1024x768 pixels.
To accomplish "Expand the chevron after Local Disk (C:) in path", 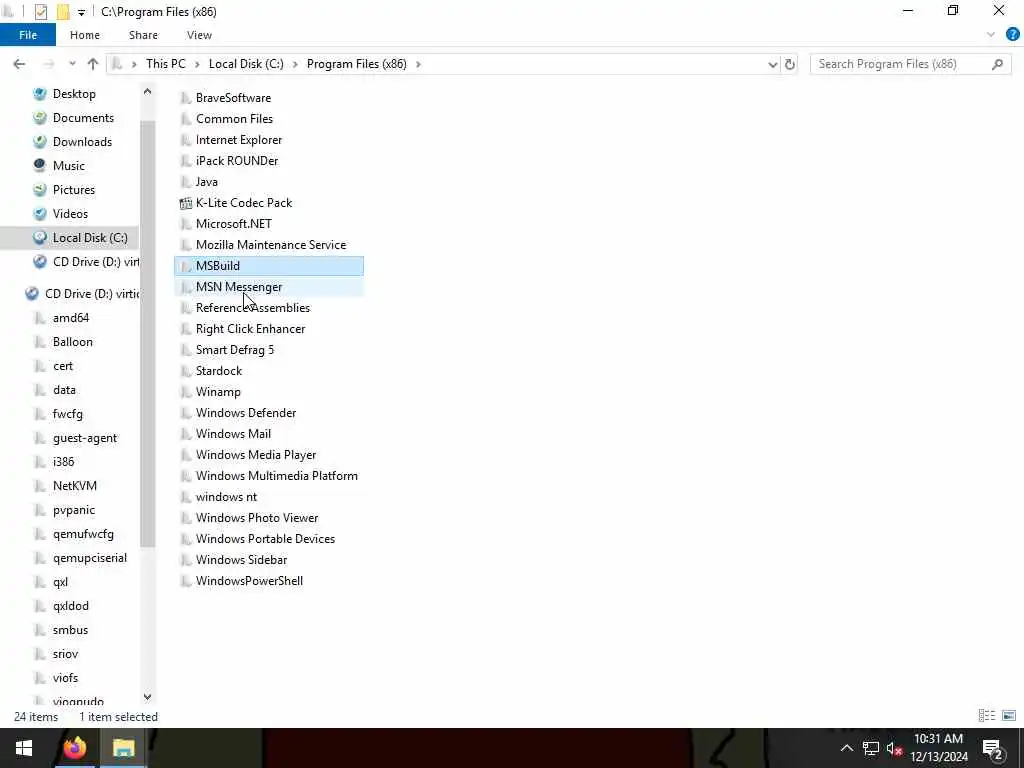I will coord(295,64).
